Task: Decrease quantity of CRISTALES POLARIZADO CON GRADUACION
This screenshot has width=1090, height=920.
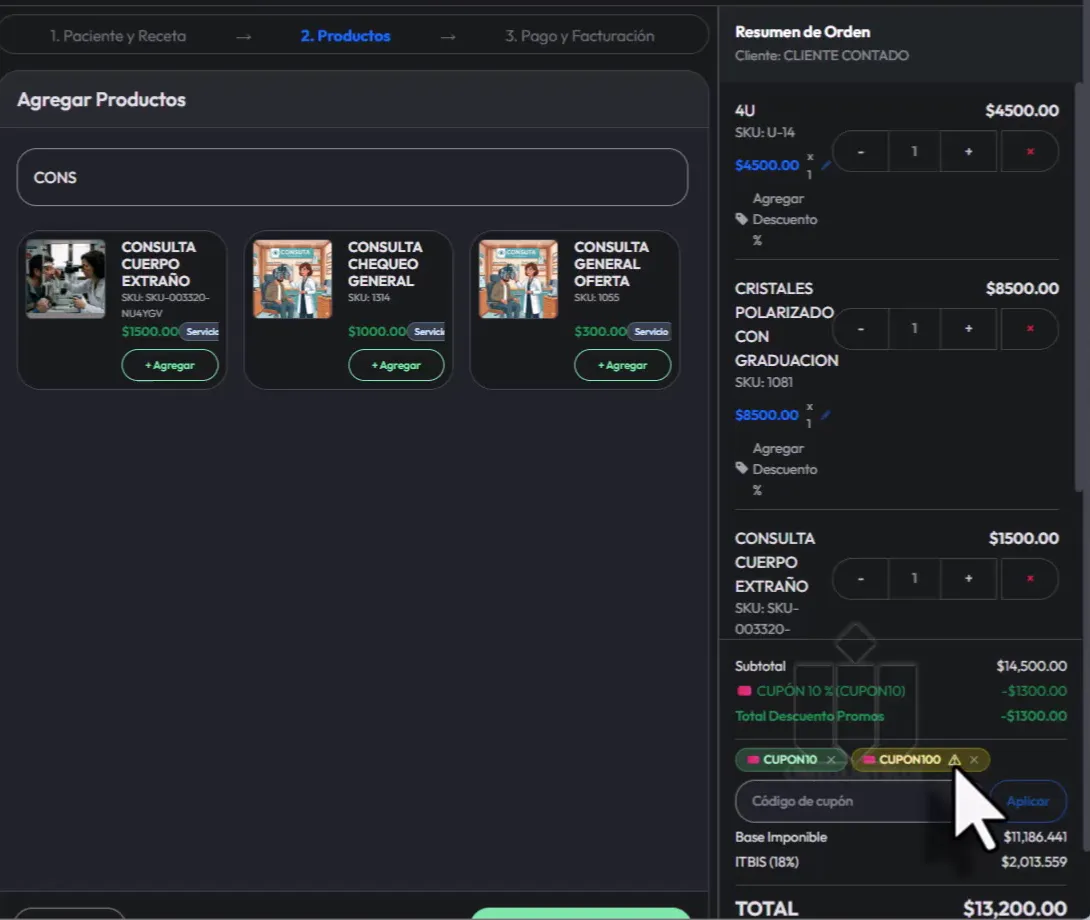Action: click(861, 328)
